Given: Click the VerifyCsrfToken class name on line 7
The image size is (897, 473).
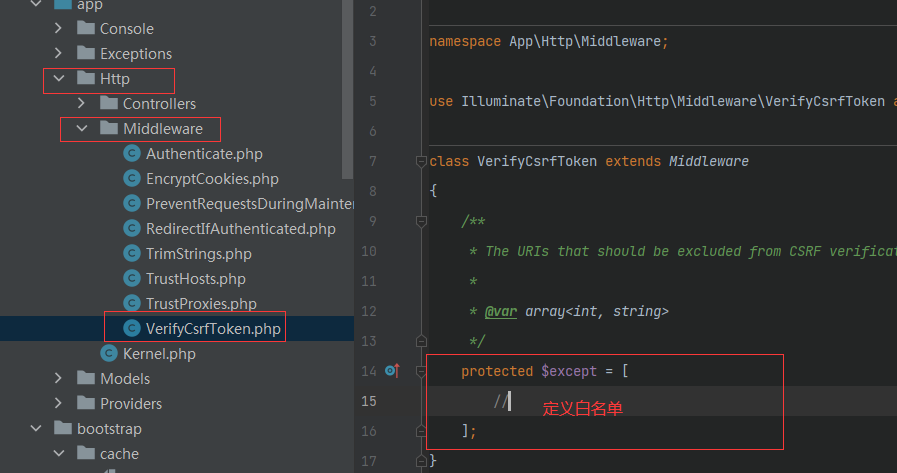Looking at the screenshot, I should pyautogui.click(x=537, y=161).
